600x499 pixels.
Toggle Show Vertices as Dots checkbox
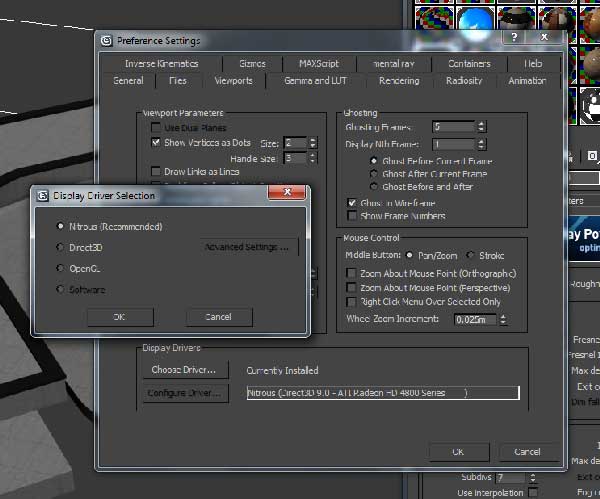point(156,142)
